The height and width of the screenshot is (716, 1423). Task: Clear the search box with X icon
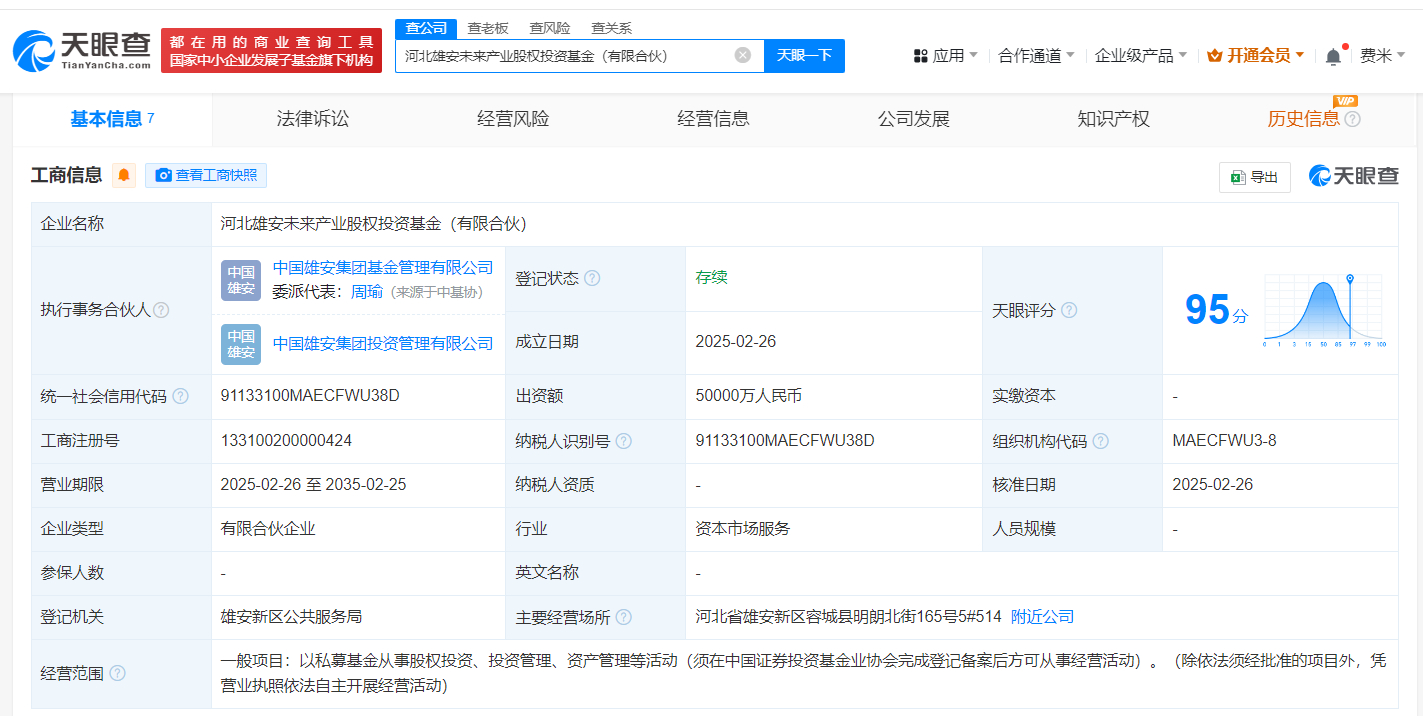pos(742,55)
